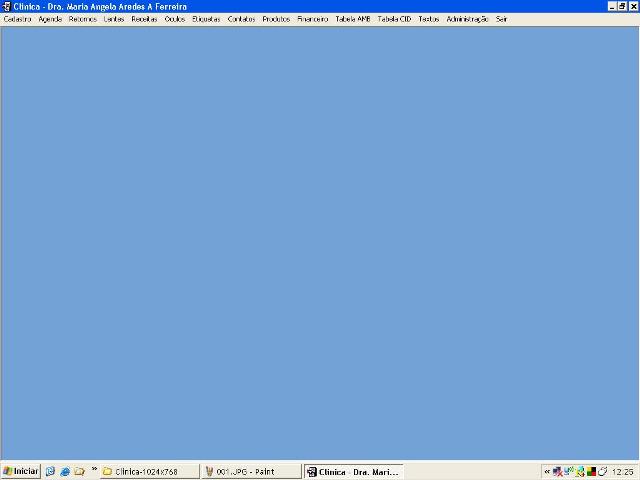Click the red and green tray icon
Screen dimensions: 640x480
point(591,472)
